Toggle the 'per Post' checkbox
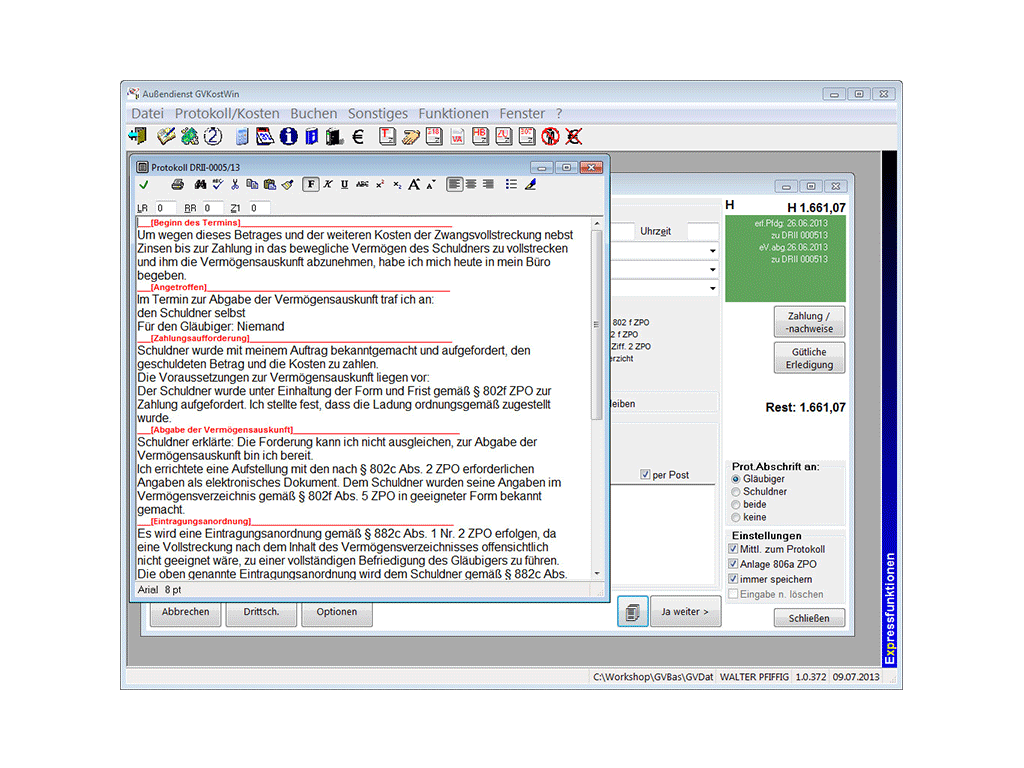 pyautogui.click(x=646, y=475)
